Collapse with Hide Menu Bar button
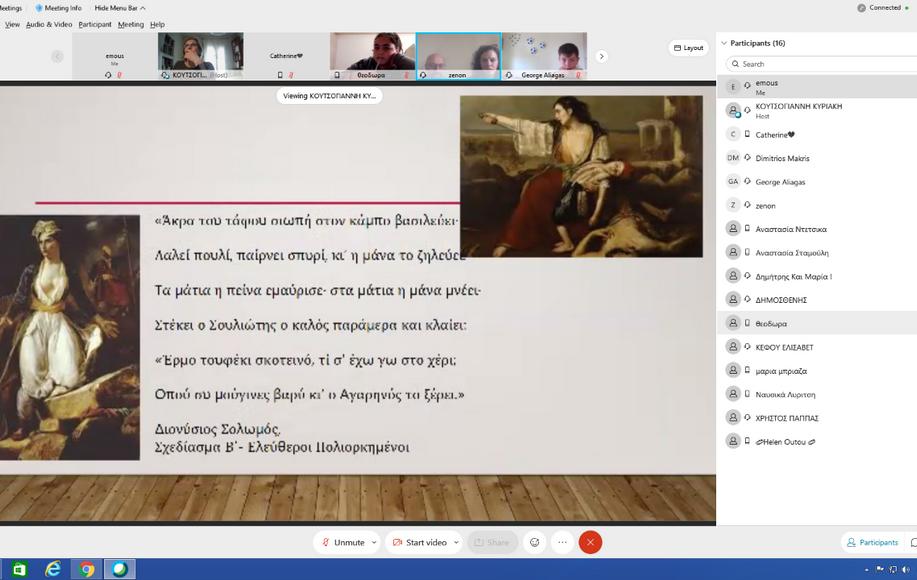 120,8
